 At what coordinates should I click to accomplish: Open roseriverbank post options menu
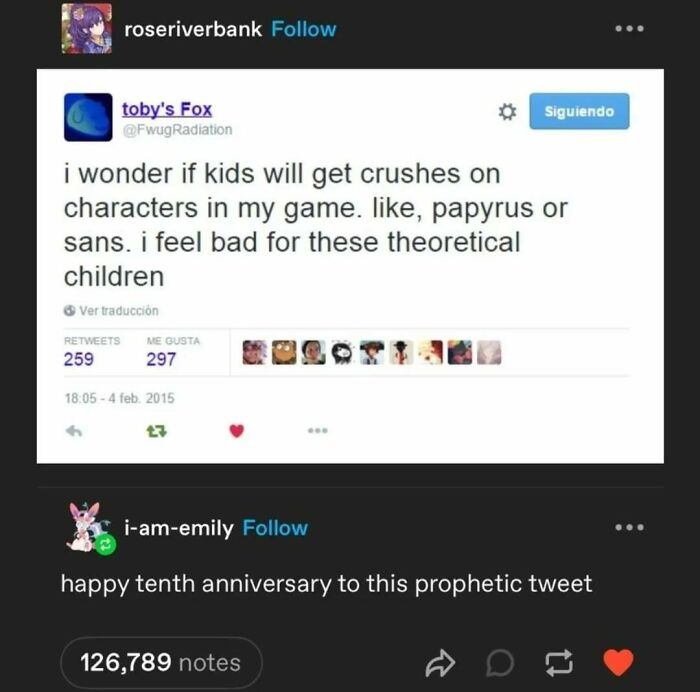pyautogui.click(x=630, y=29)
